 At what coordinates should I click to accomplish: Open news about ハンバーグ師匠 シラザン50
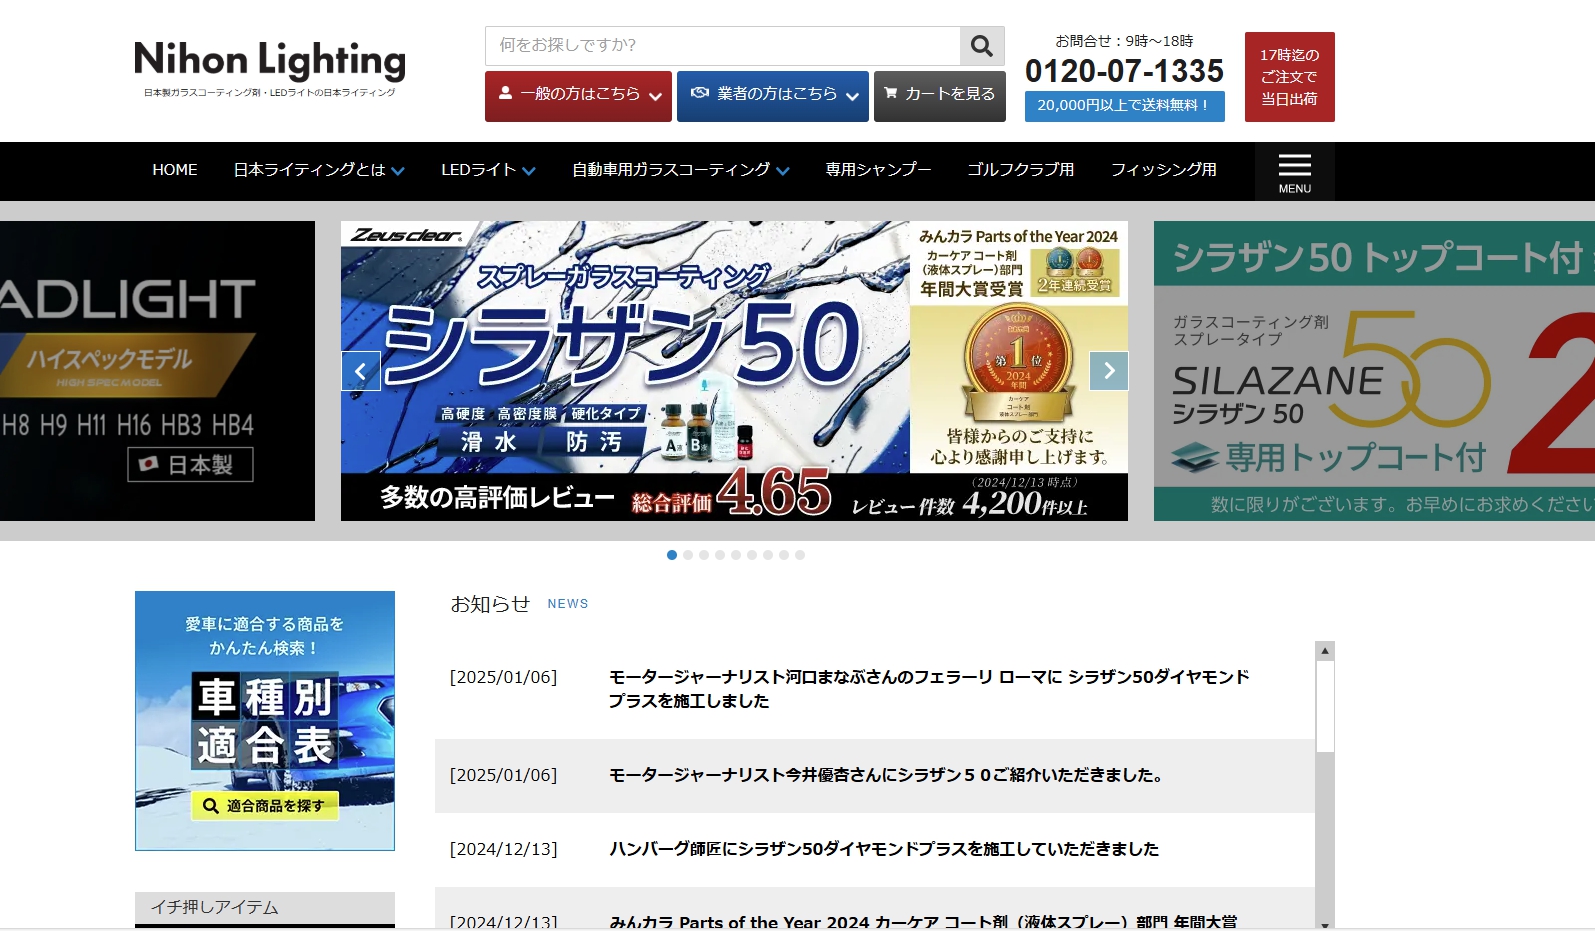884,849
